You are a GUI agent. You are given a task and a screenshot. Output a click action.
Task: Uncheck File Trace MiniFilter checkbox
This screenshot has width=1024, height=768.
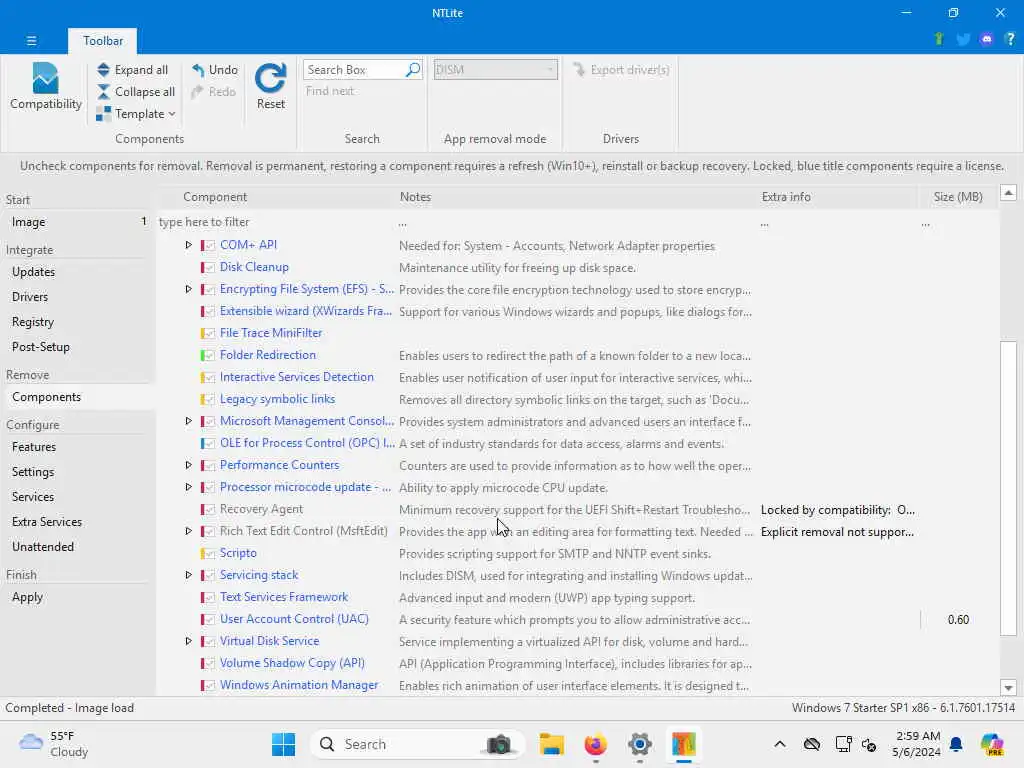[x=208, y=334]
